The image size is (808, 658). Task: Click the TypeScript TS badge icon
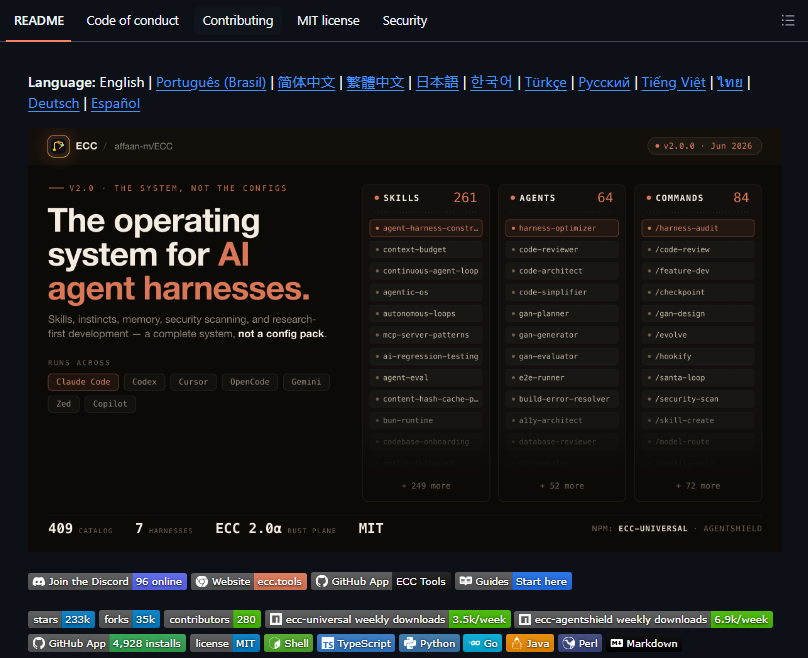328,643
